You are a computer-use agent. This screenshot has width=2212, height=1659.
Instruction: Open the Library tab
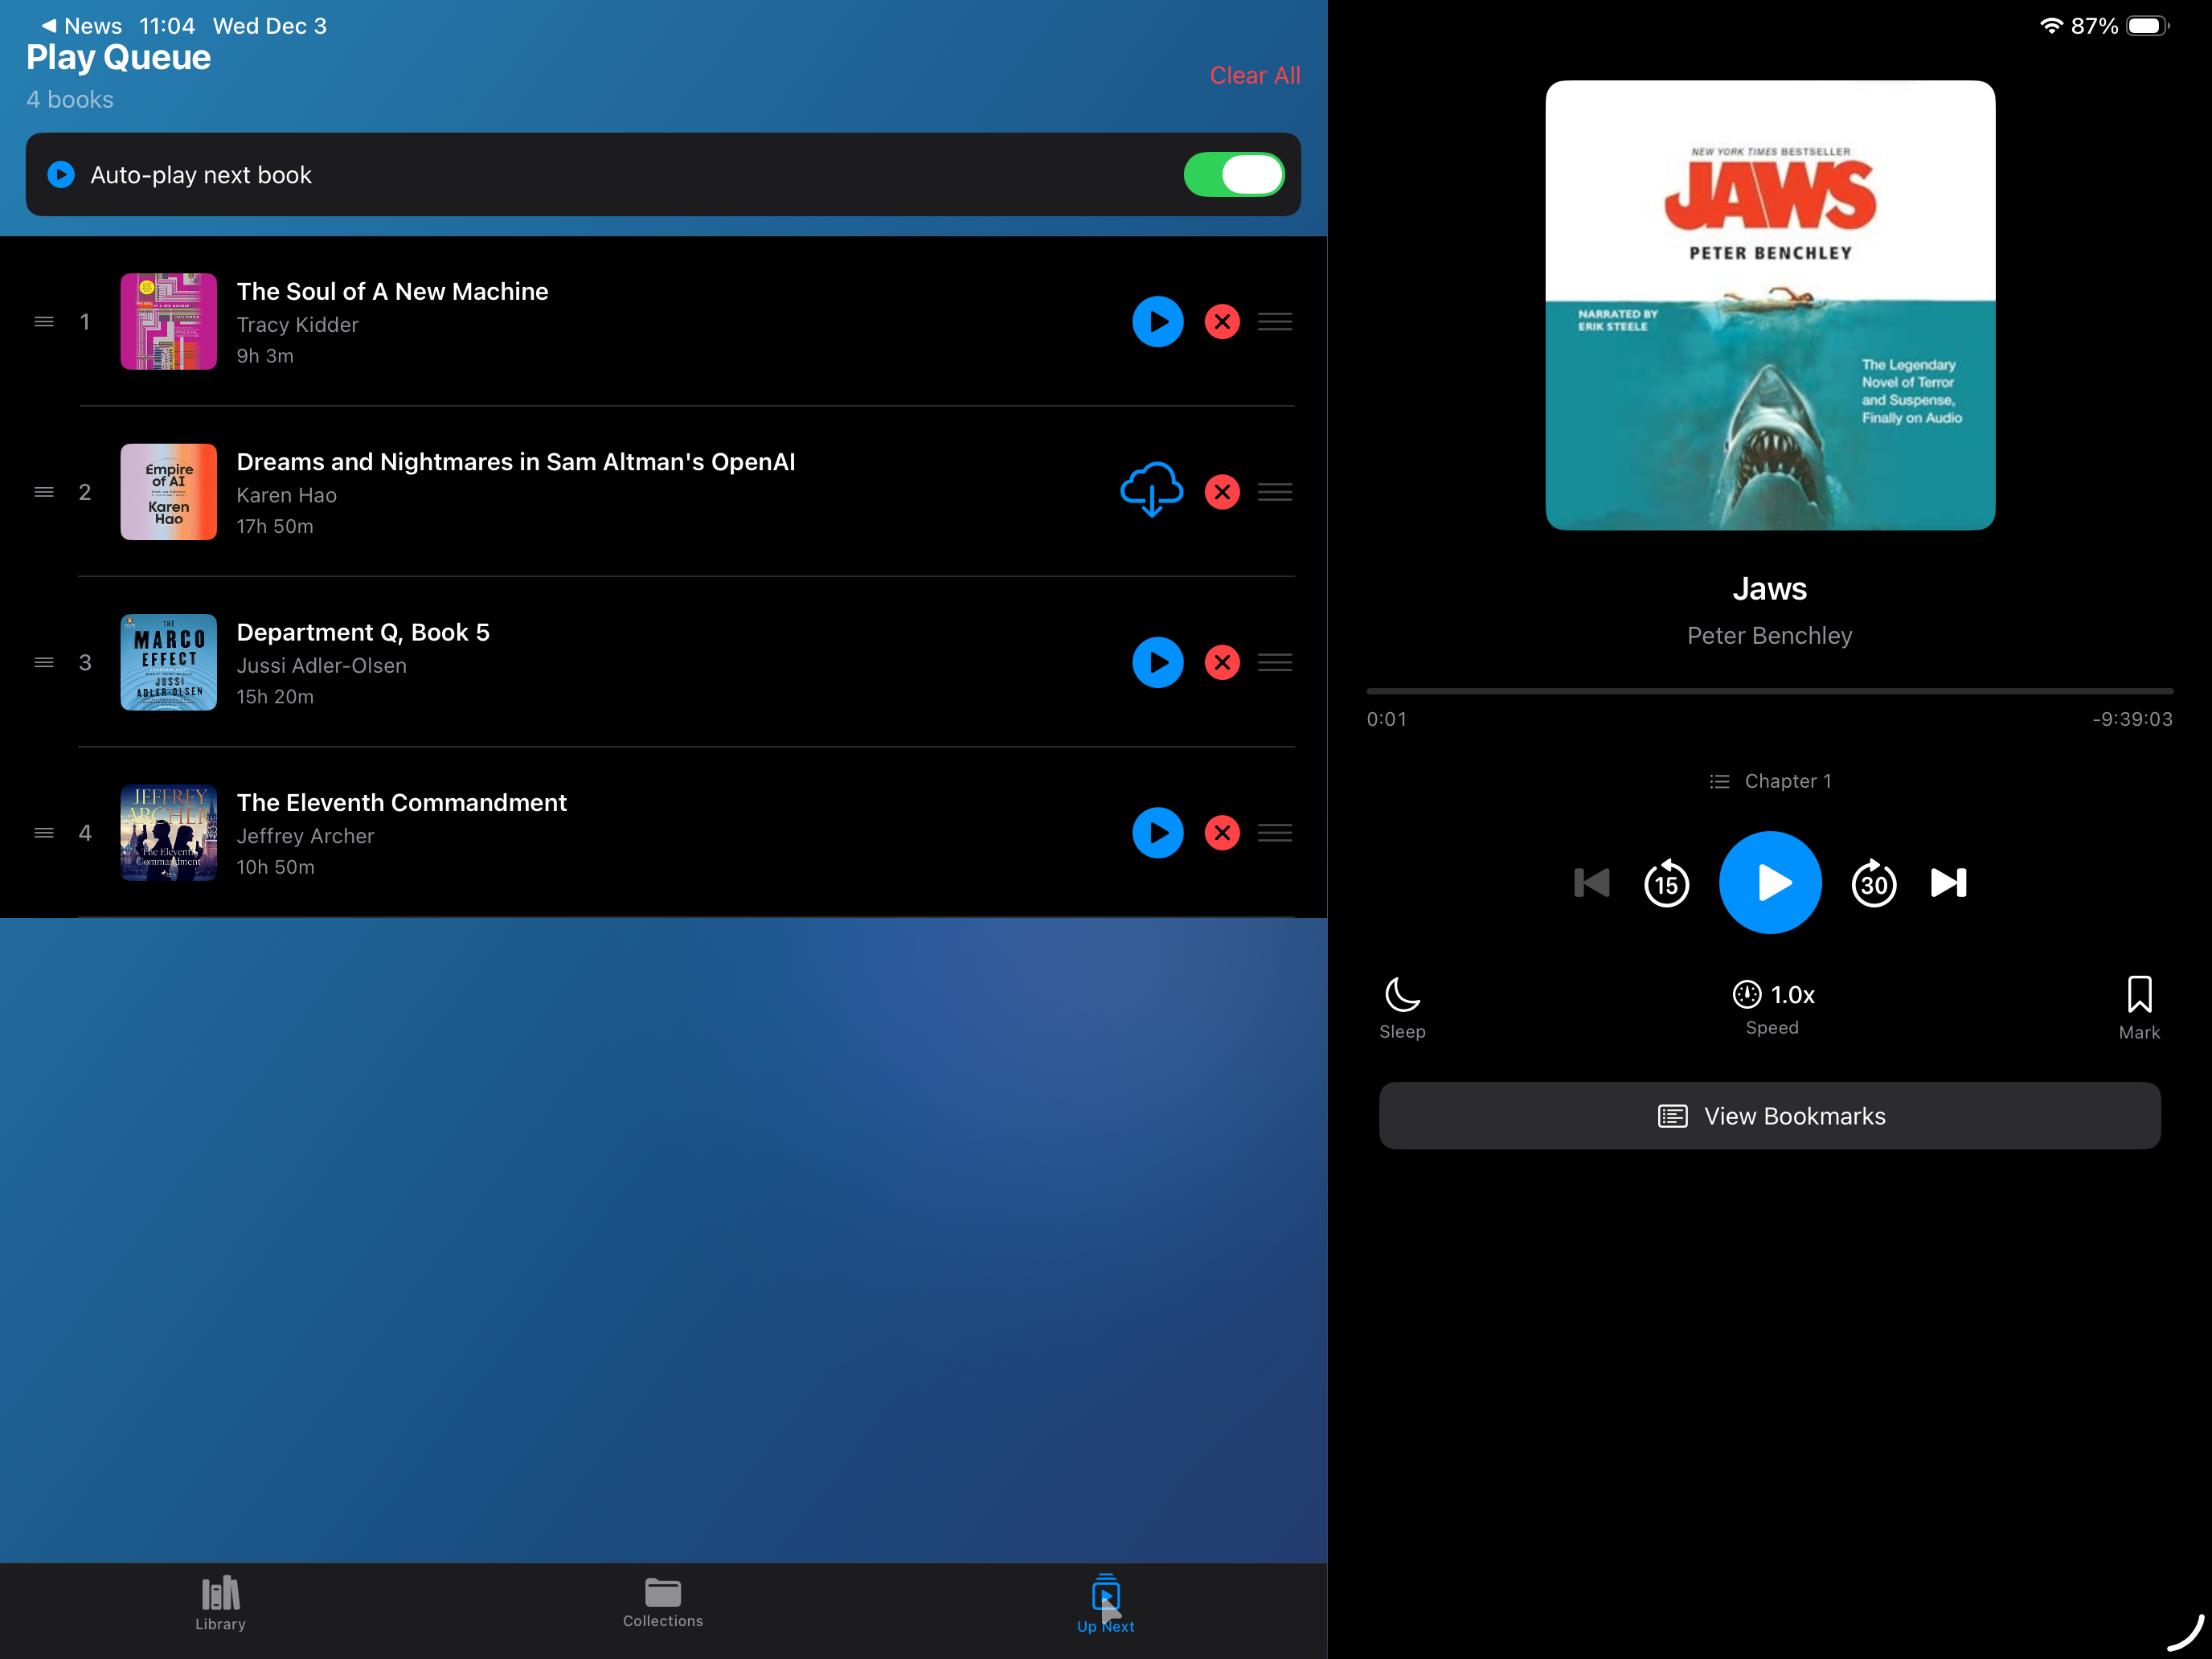coord(220,1603)
